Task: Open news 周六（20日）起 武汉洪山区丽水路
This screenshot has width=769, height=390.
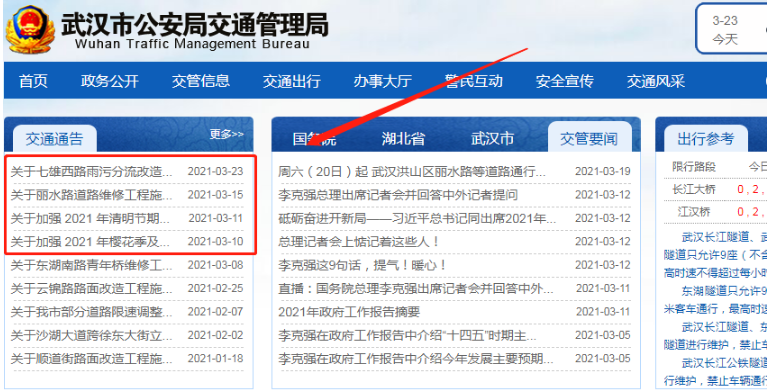Action: coord(412,172)
